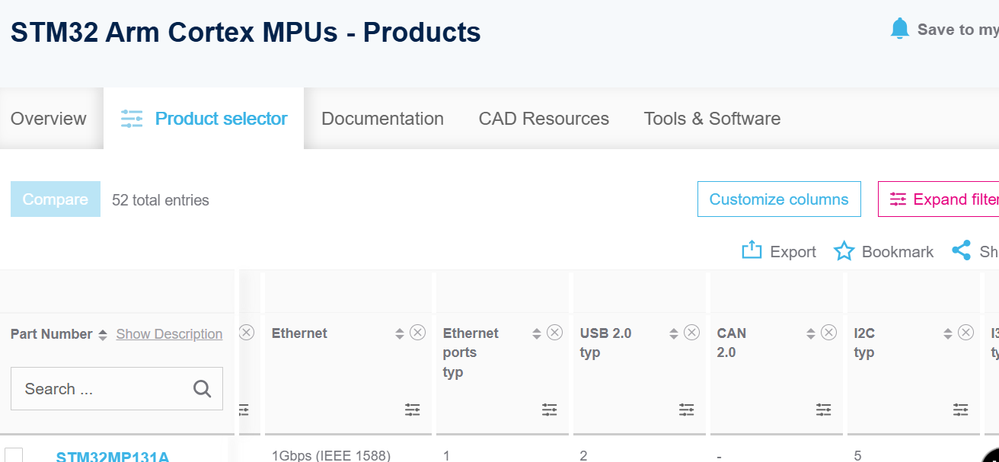Open filter for USB 2.0 typ column
999x462 pixels.
click(x=686, y=410)
